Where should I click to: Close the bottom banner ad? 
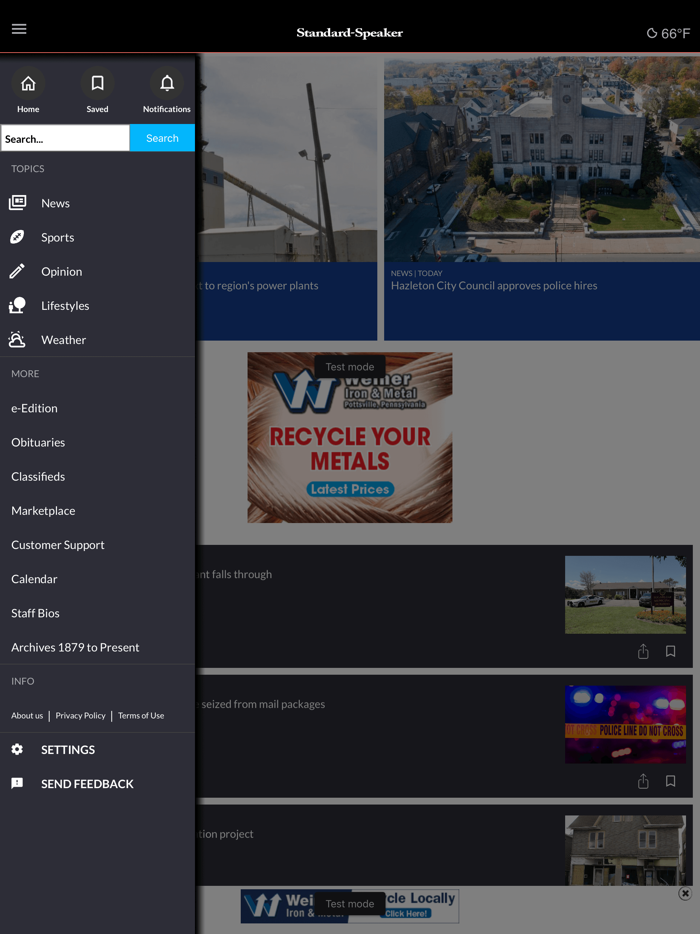[685, 893]
